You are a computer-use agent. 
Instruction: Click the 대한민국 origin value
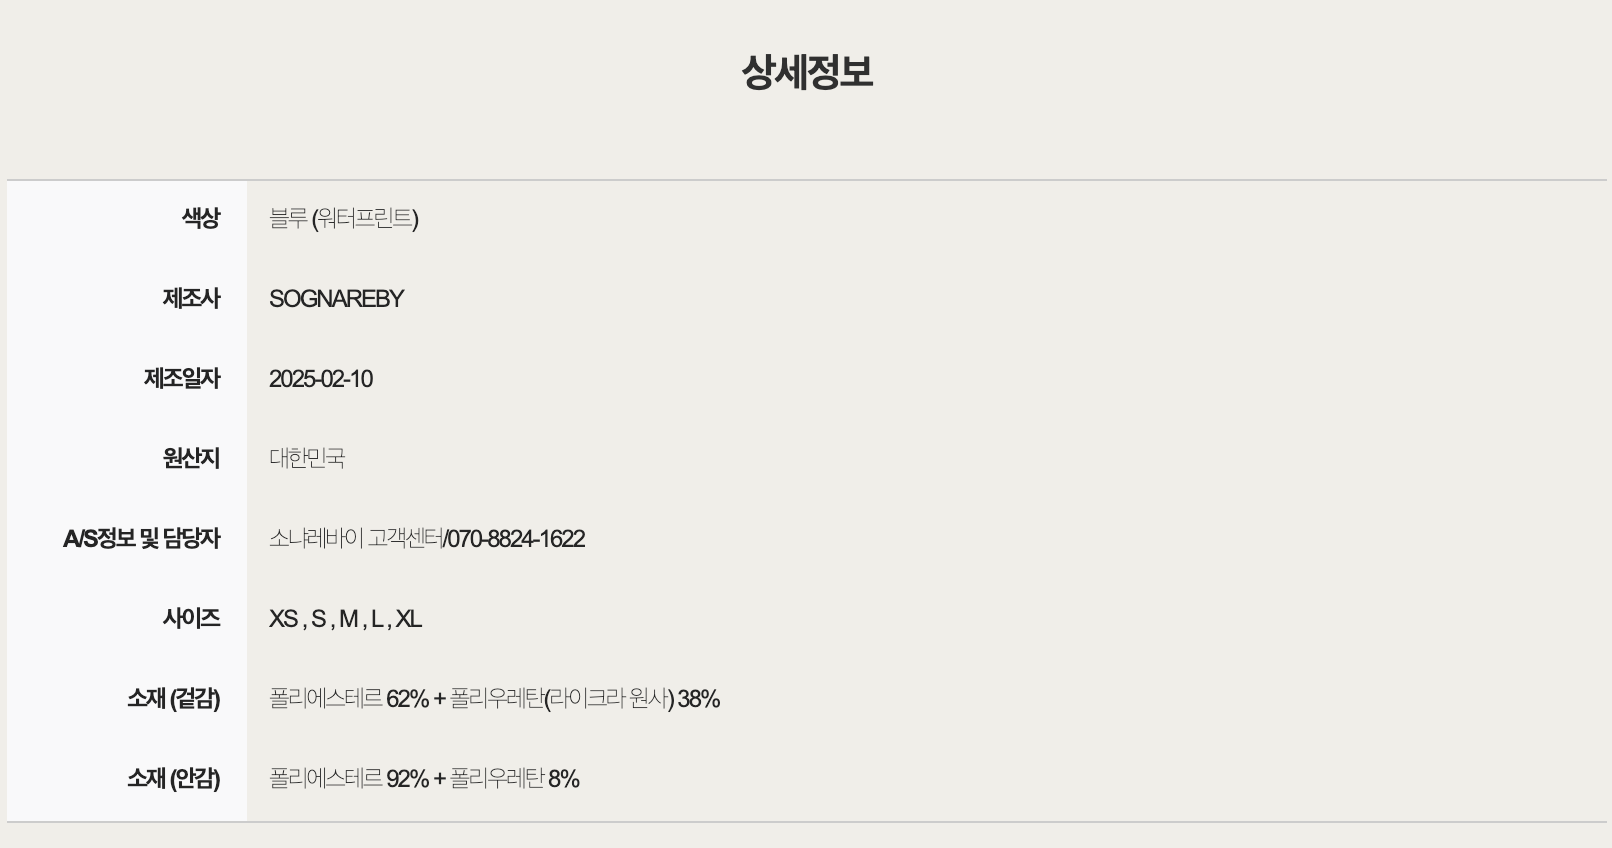(307, 458)
